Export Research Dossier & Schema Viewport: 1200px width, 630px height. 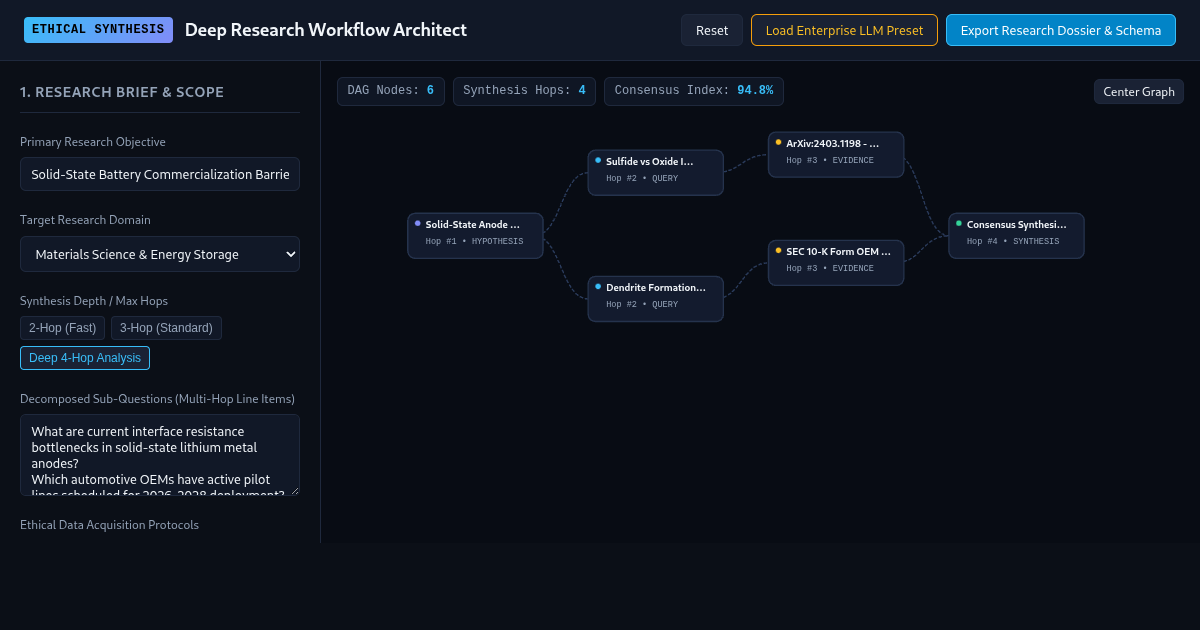click(x=1061, y=30)
